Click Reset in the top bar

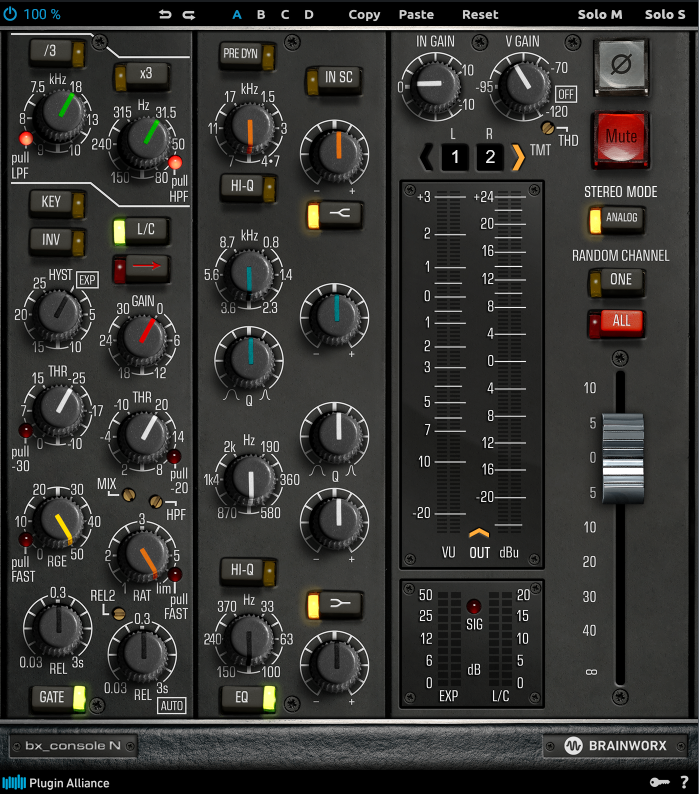tap(480, 15)
